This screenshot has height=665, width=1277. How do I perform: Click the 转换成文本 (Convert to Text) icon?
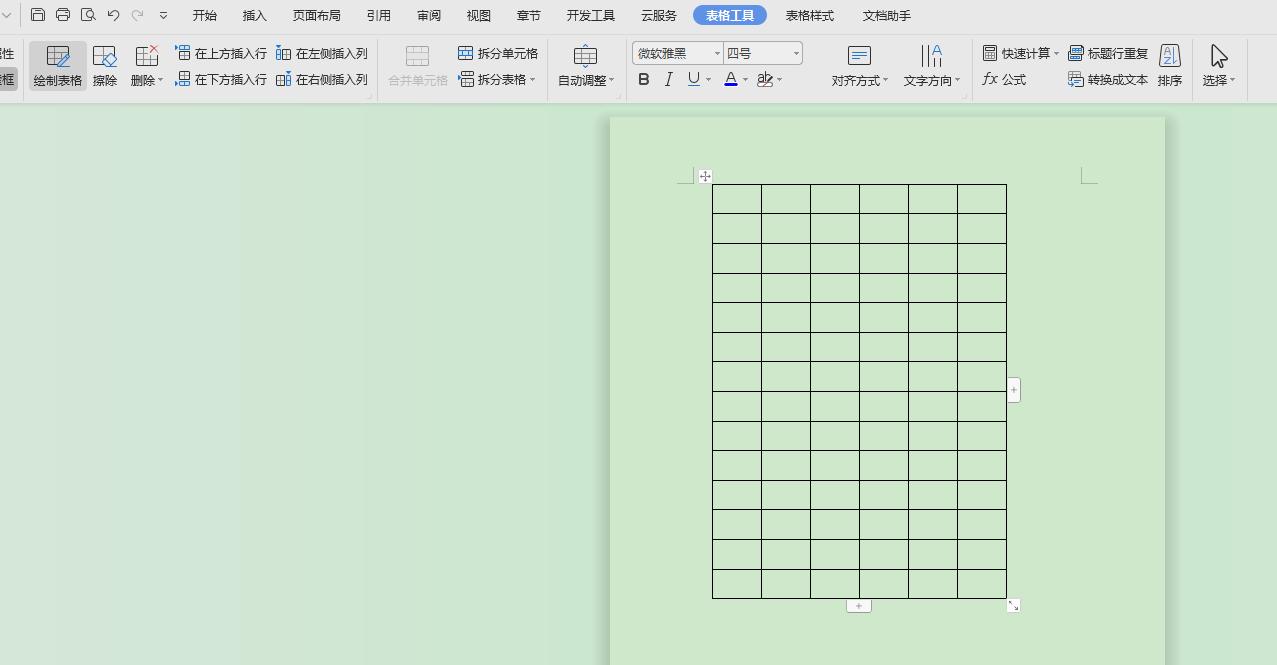[1110, 80]
